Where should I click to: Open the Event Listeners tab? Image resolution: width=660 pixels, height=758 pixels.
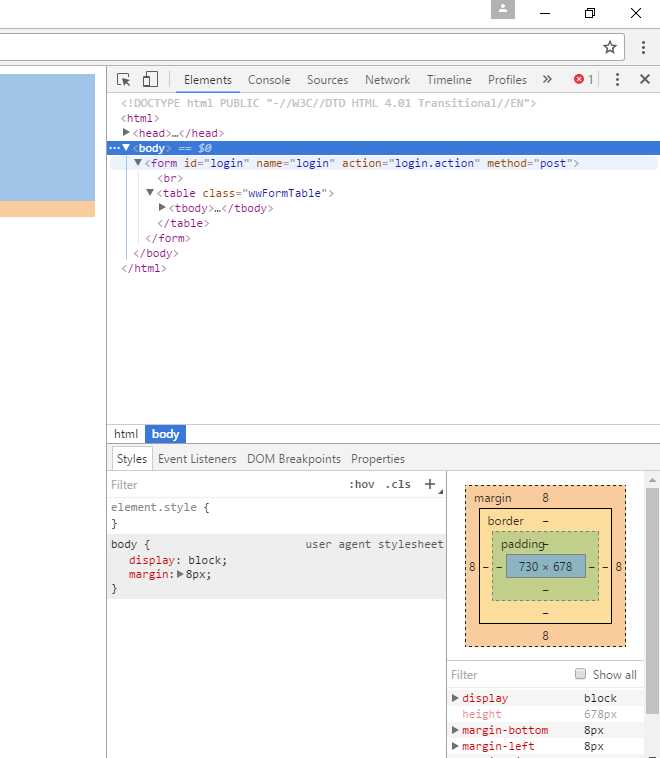click(197, 459)
